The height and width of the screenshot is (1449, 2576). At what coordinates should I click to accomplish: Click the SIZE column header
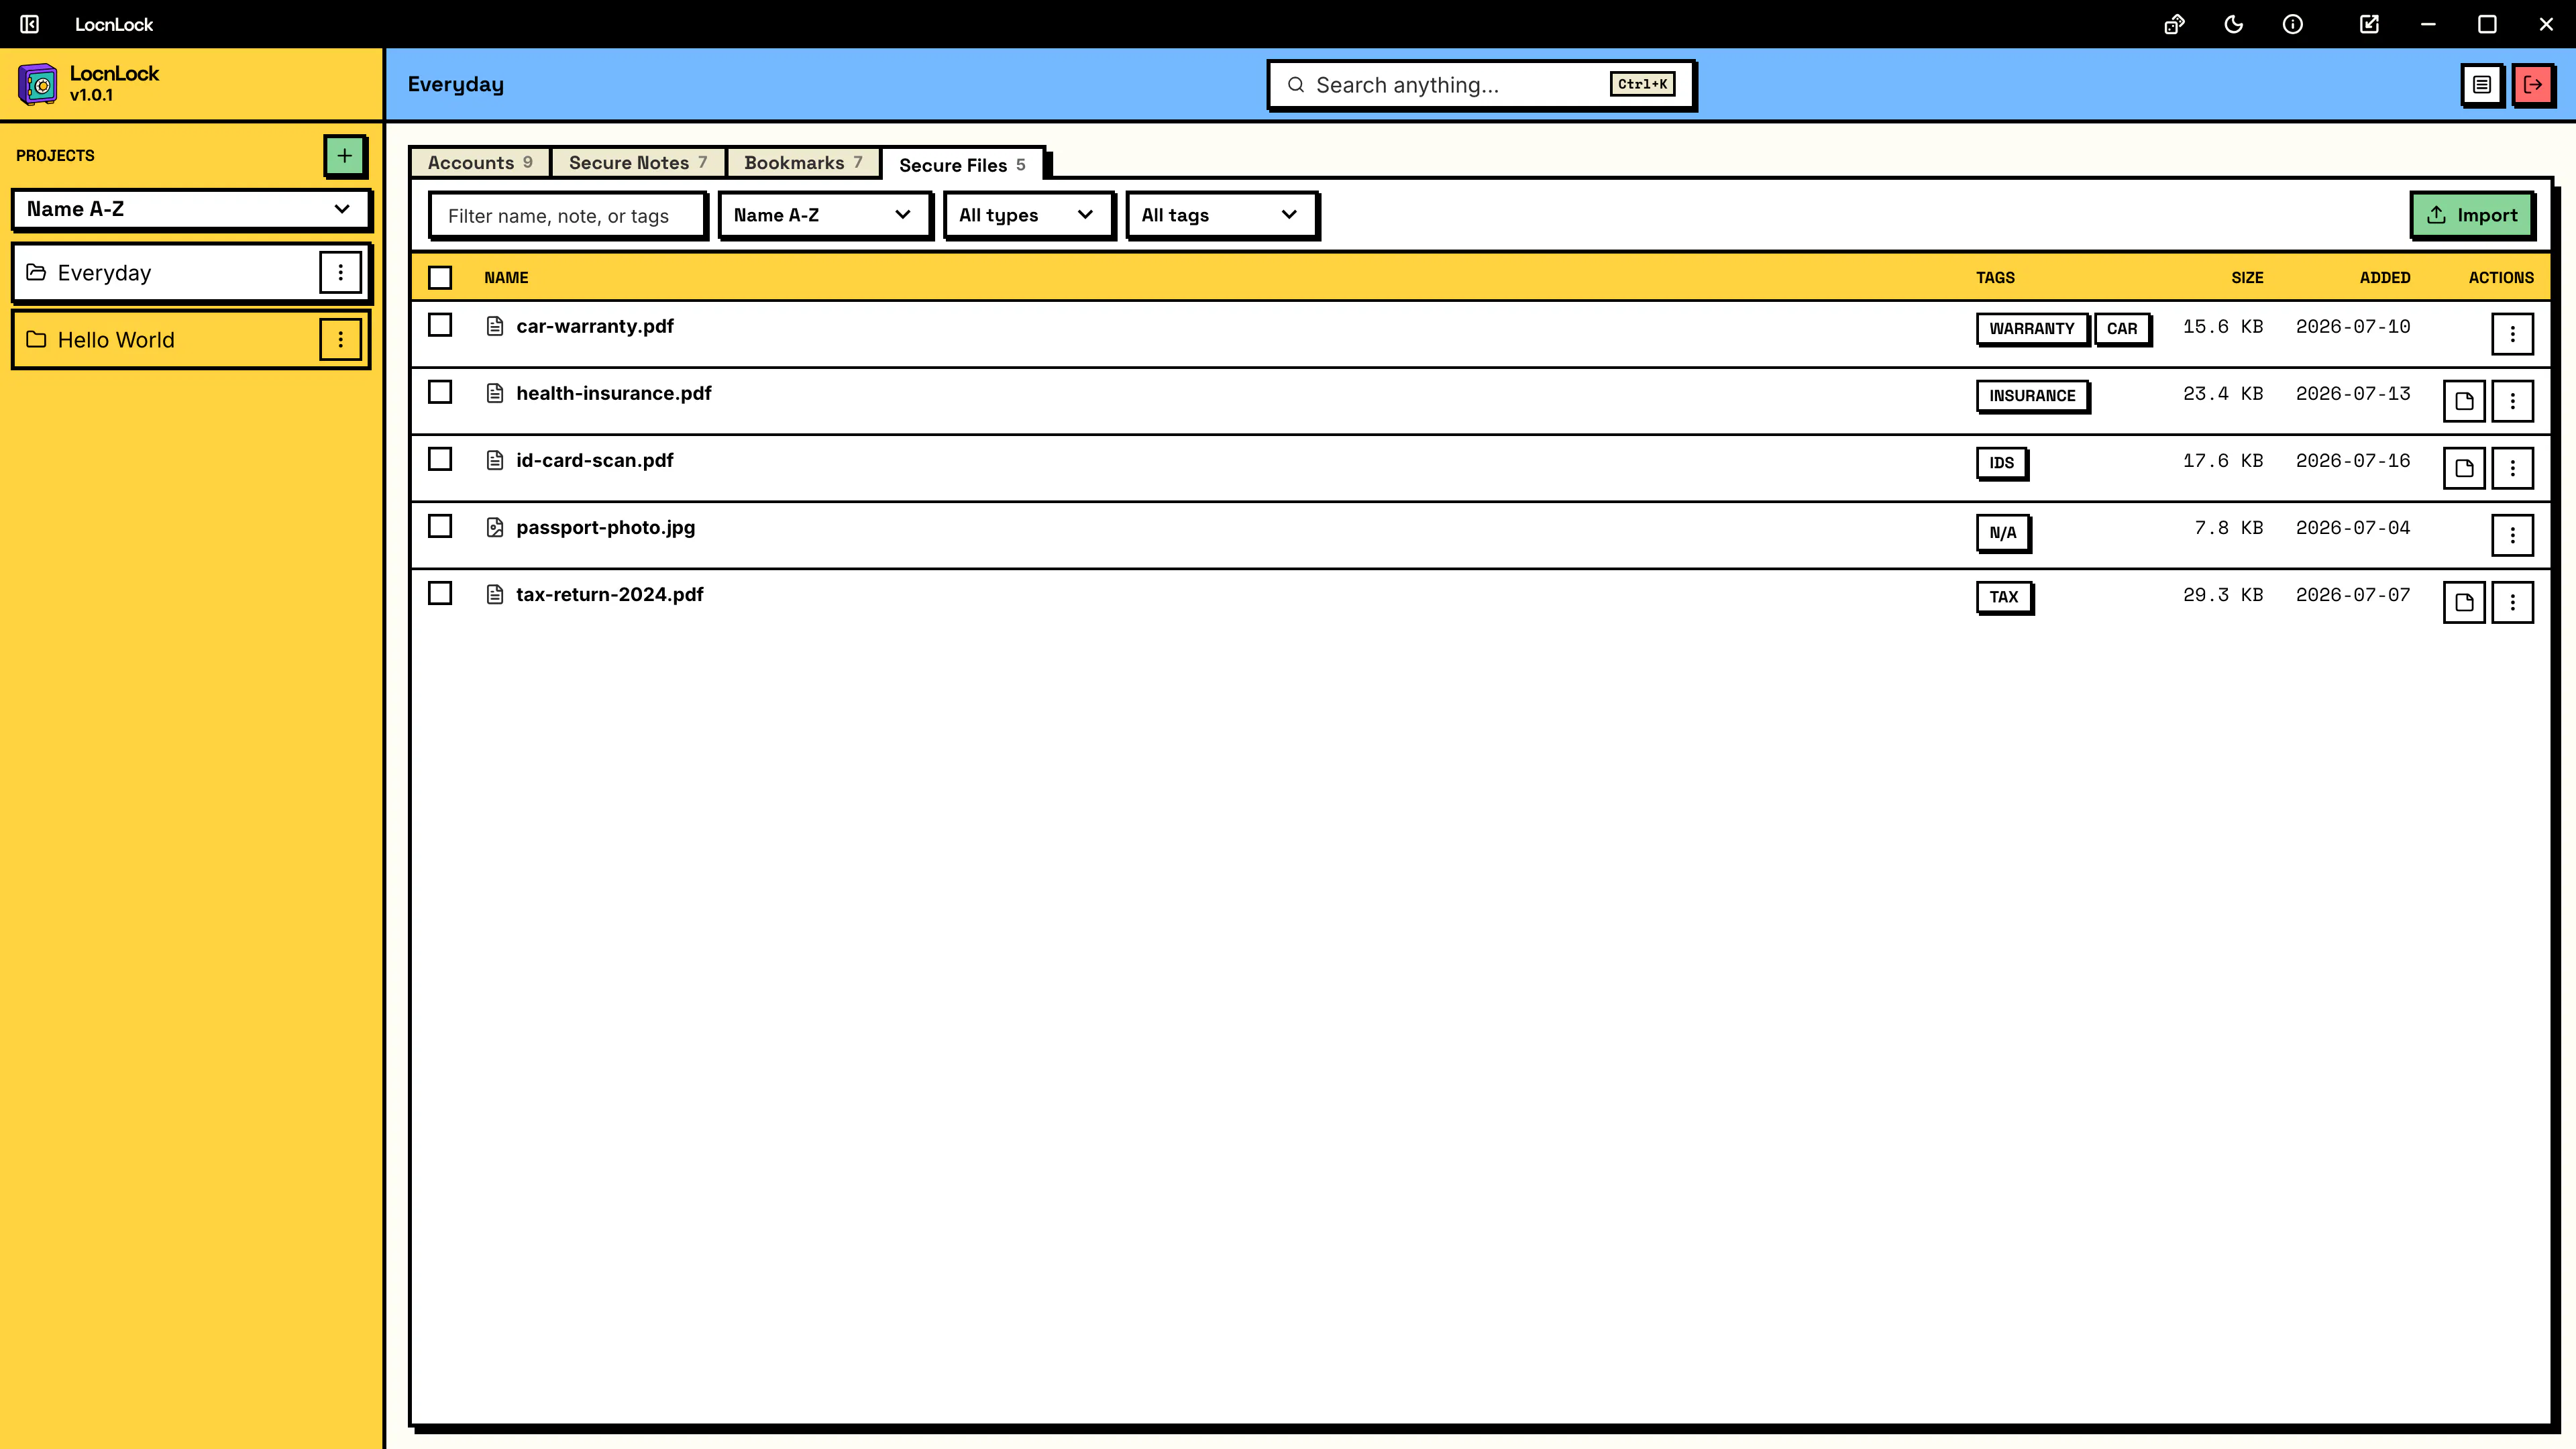[x=2246, y=277]
